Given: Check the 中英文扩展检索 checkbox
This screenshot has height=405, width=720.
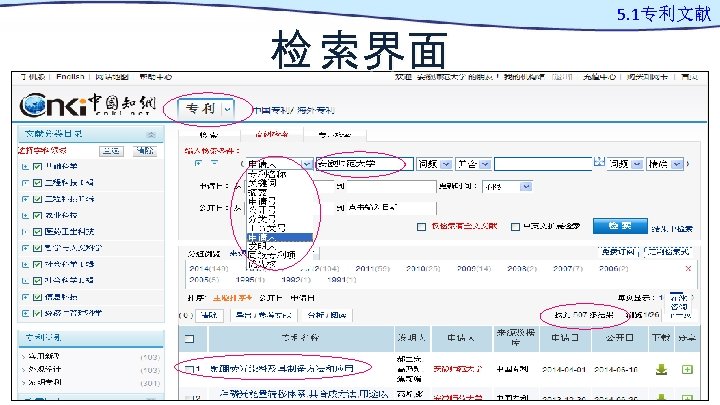Looking at the screenshot, I should 515,226.
